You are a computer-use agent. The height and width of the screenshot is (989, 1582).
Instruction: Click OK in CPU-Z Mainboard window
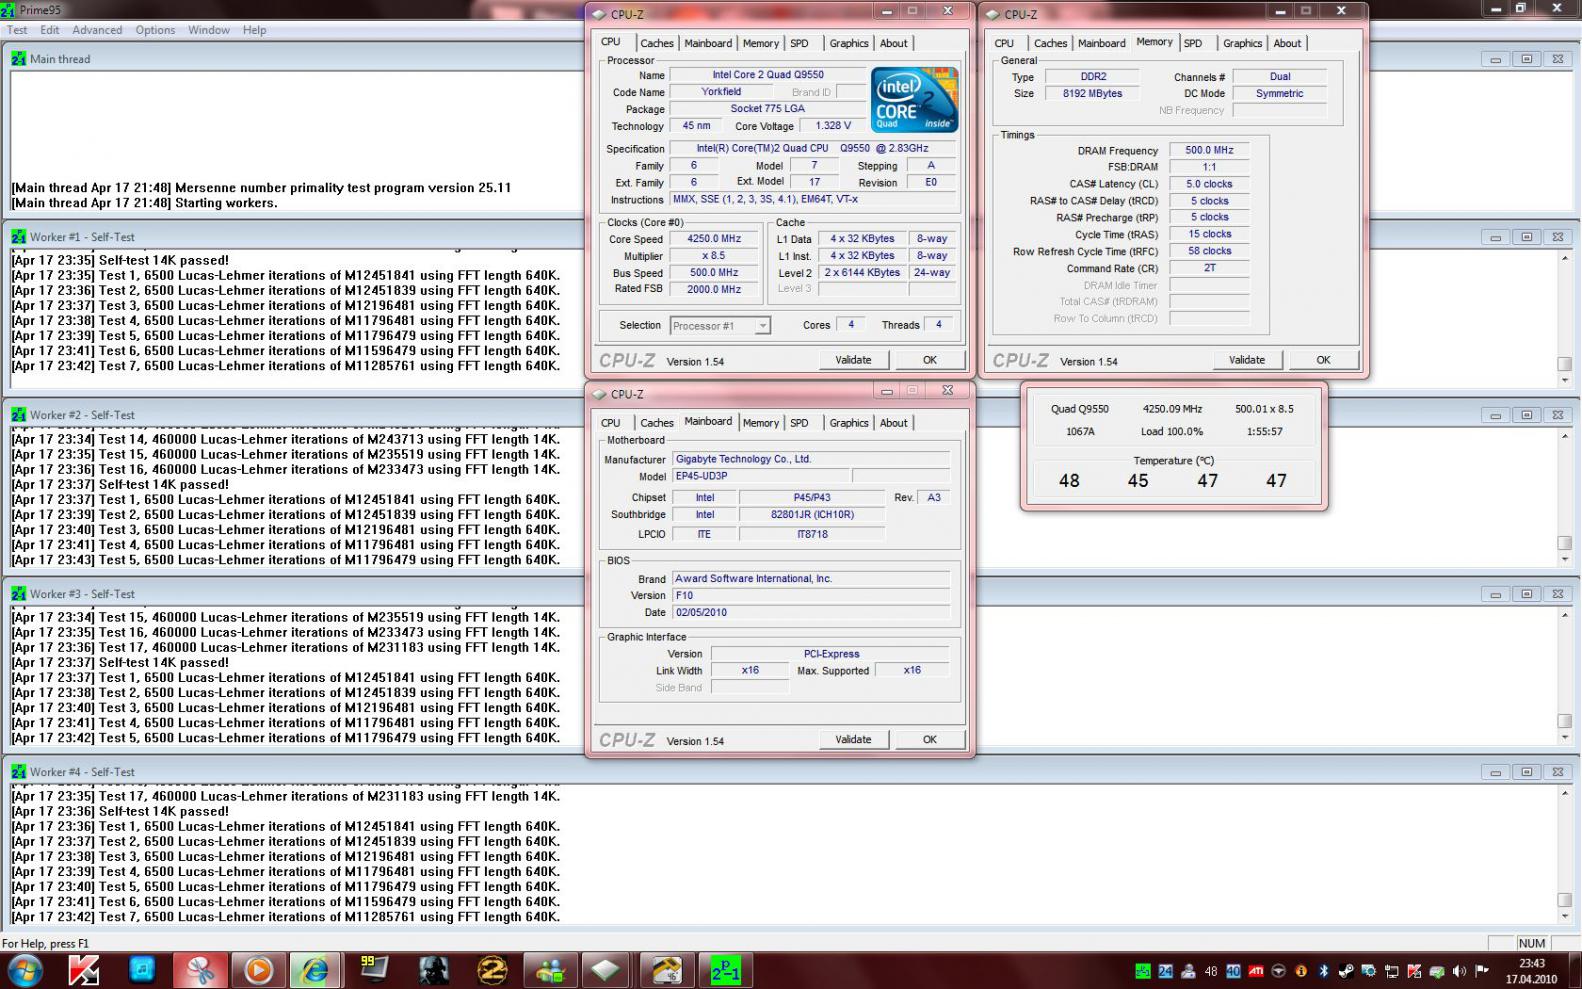(x=930, y=740)
